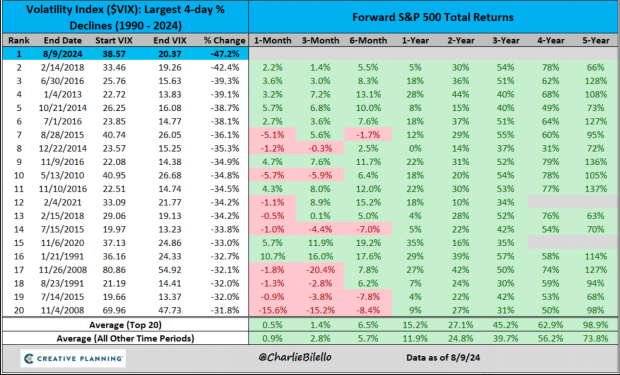Click the 11/26/2008 end date cell
The width and height of the screenshot is (620, 375).
click(62, 270)
